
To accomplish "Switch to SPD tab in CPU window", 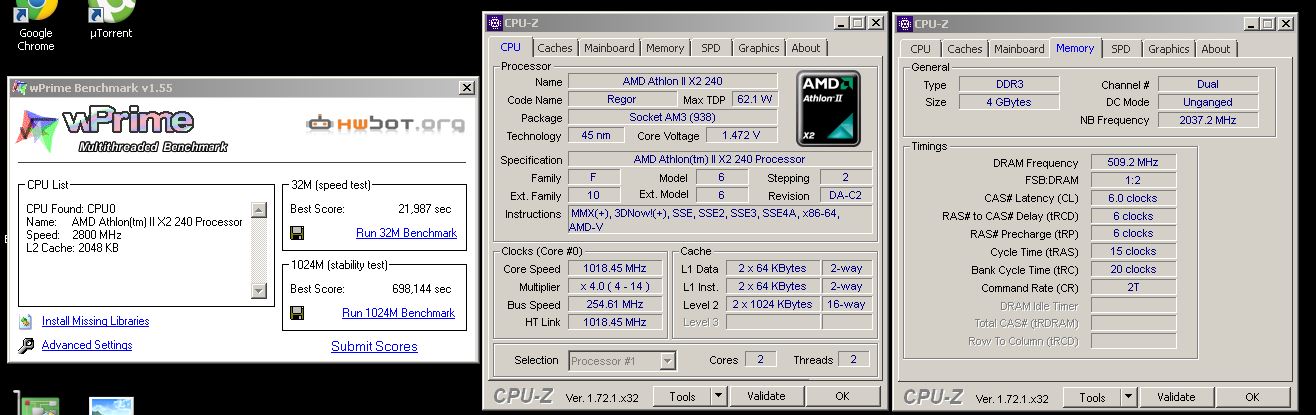I will [x=711, y=48].
